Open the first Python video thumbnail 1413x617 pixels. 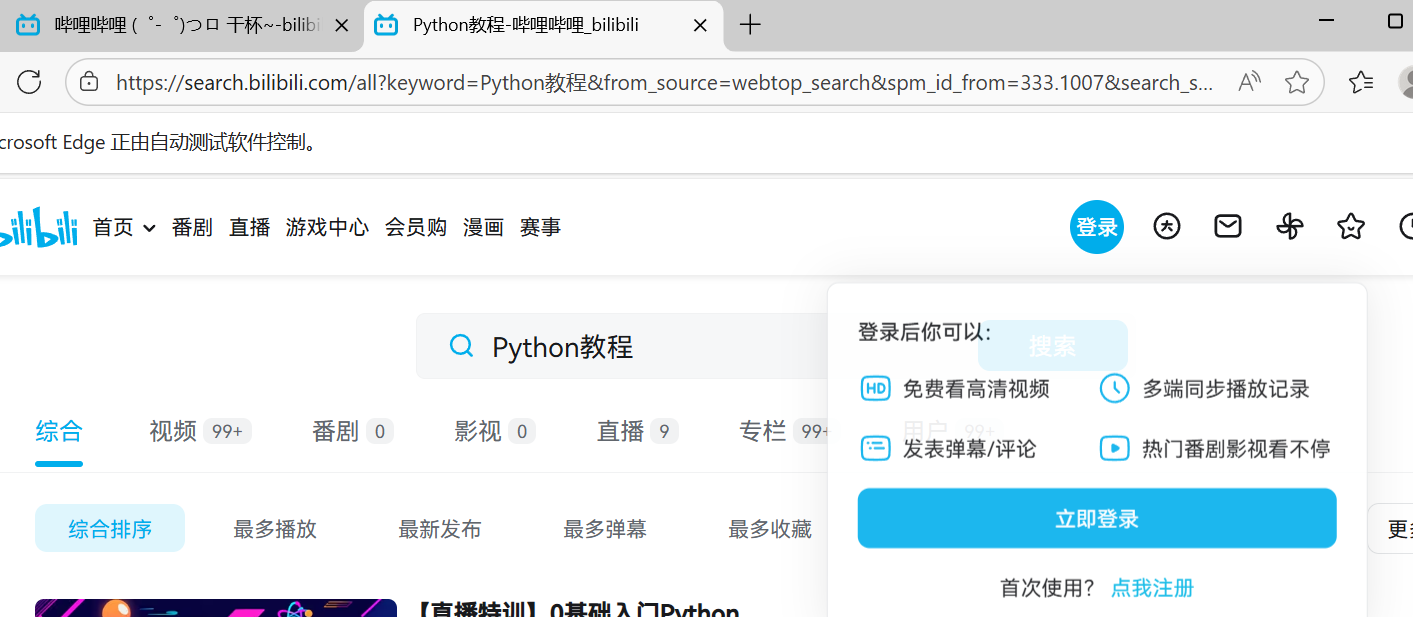[216, 608]
